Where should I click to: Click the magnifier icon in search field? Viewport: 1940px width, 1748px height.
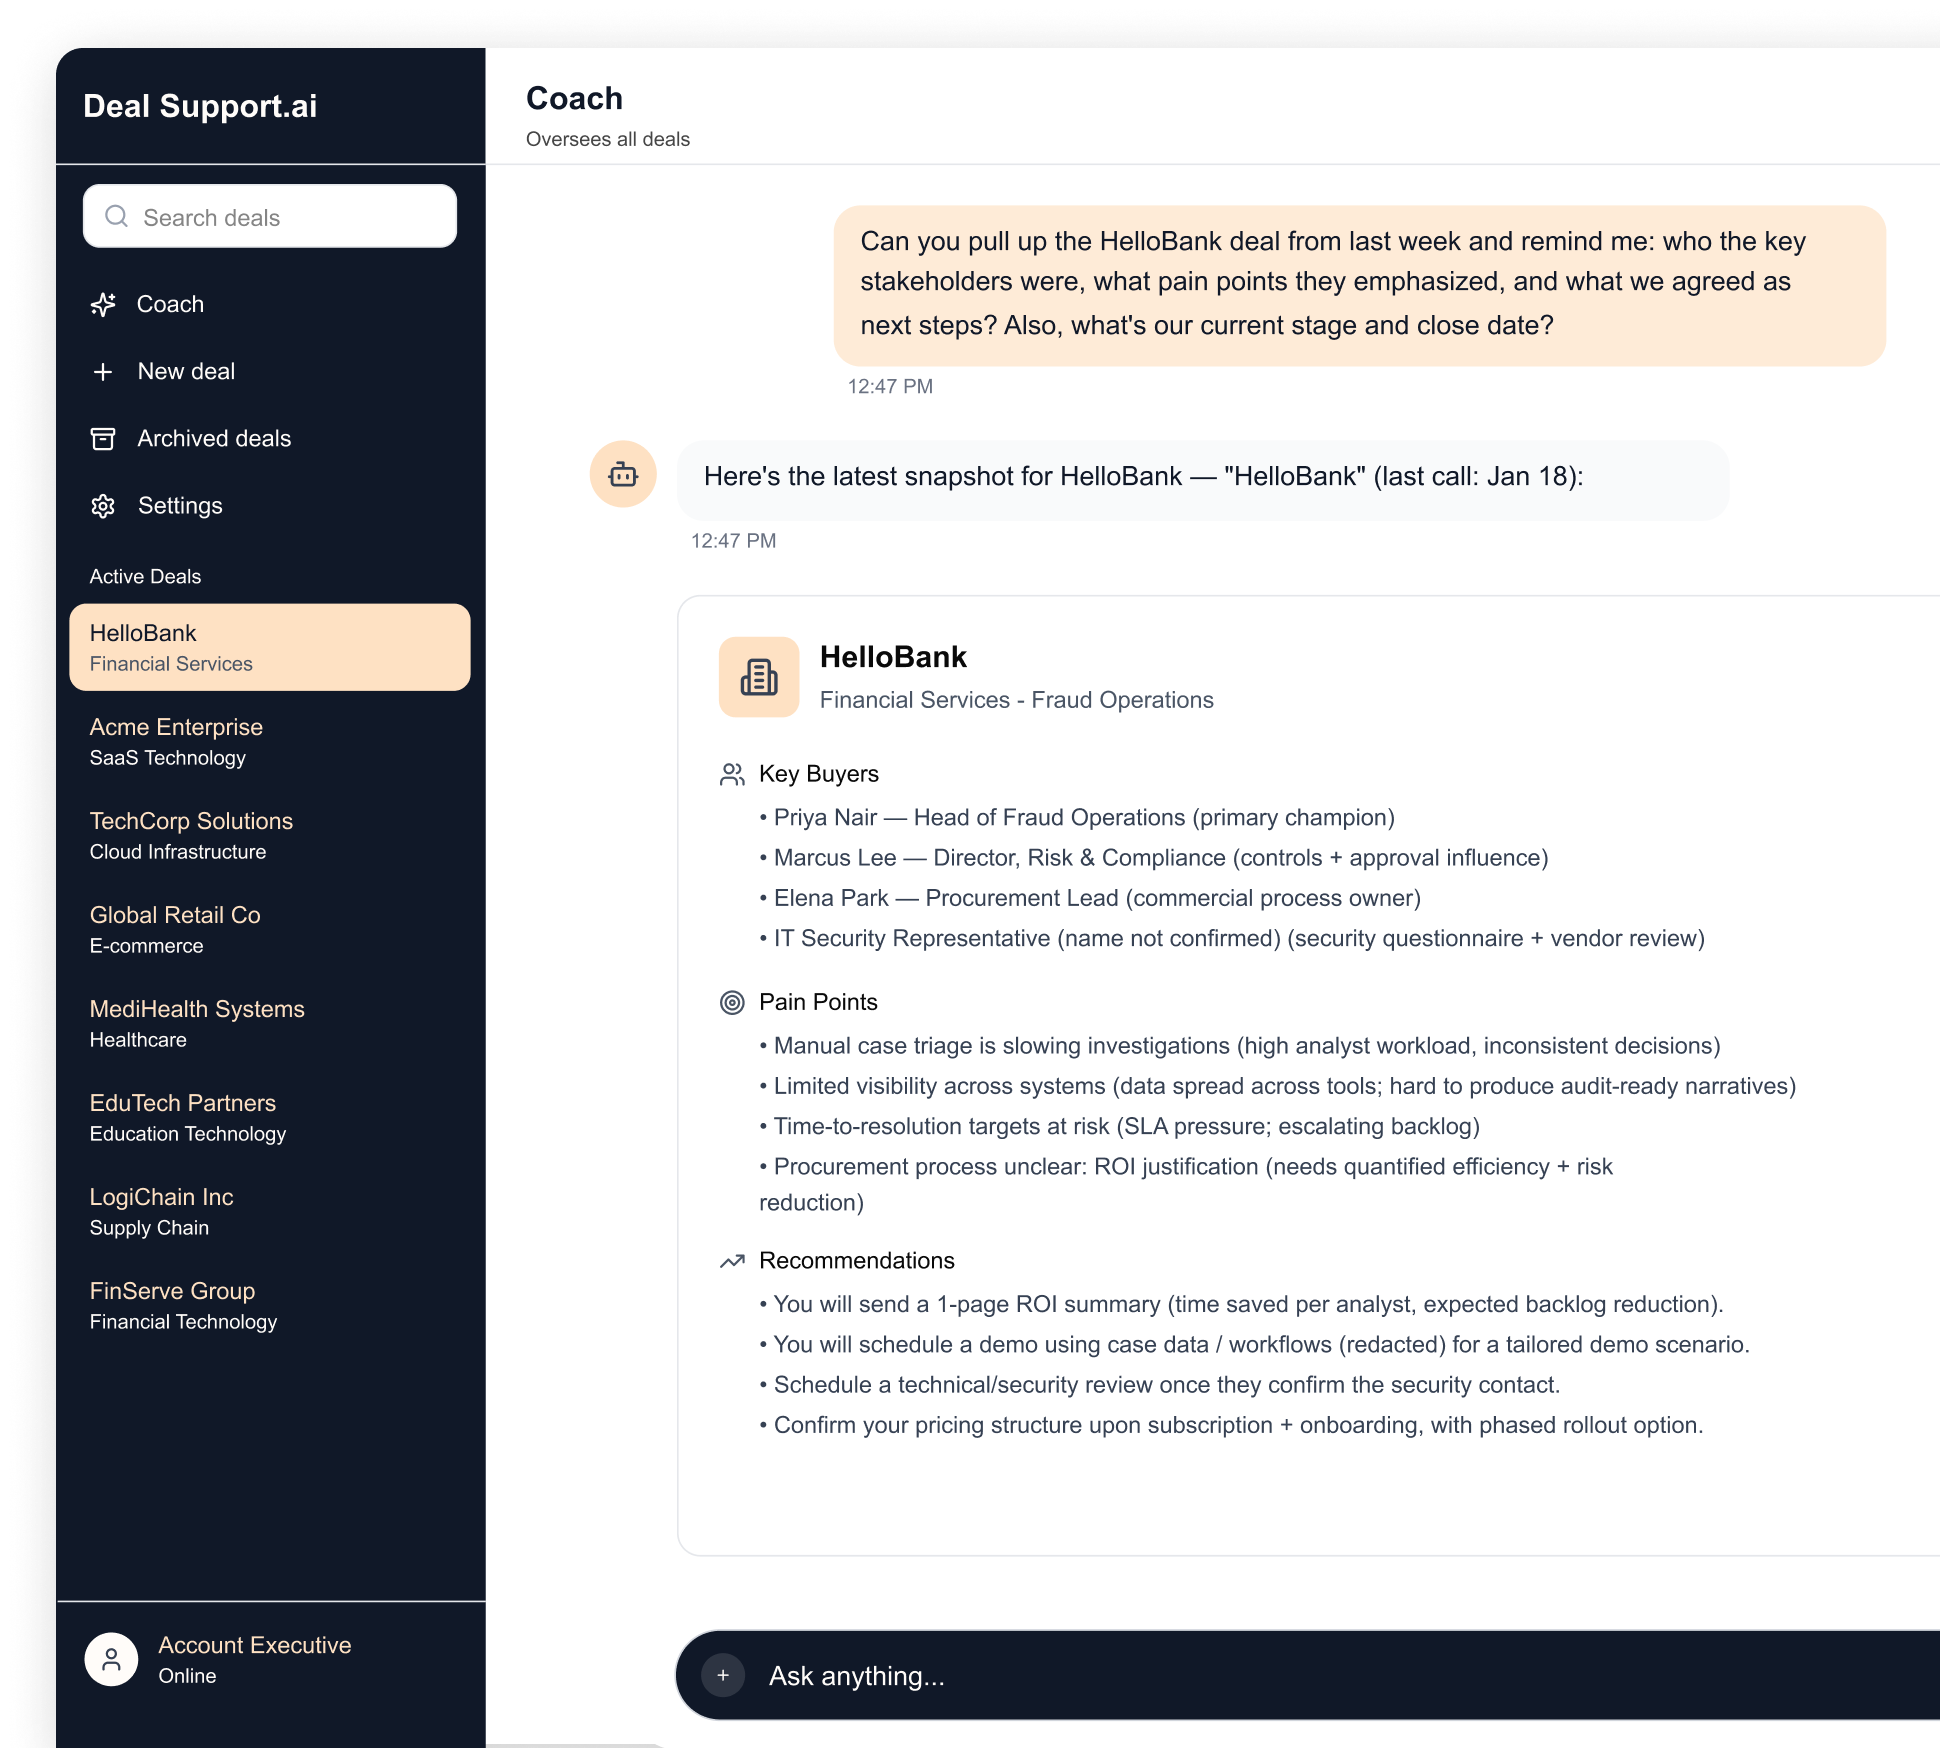[x=117, y=217]
